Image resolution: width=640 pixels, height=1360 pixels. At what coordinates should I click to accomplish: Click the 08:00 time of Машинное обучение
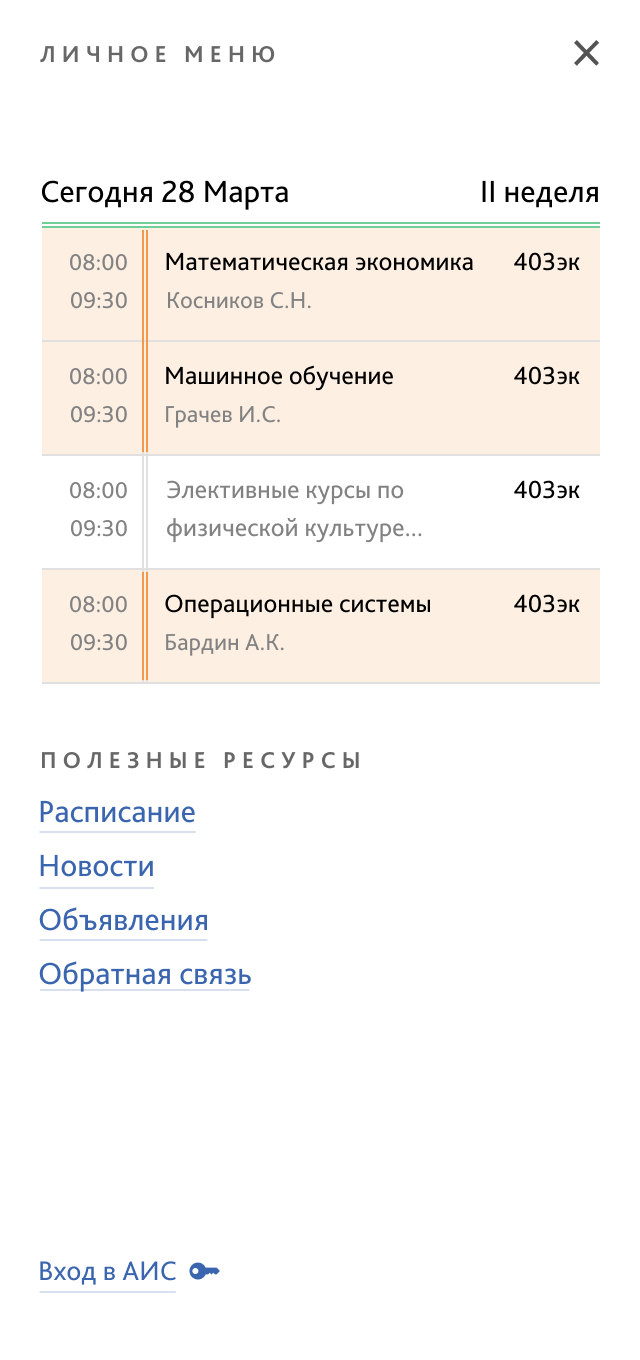[x=99, y=376]
